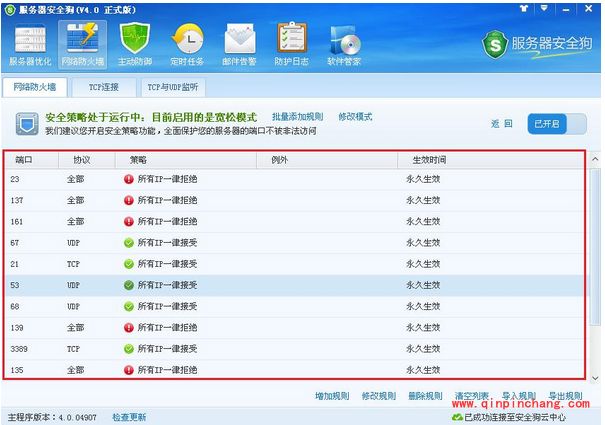Click the 返回 link
605x425 pixels.
coord(501,124)
